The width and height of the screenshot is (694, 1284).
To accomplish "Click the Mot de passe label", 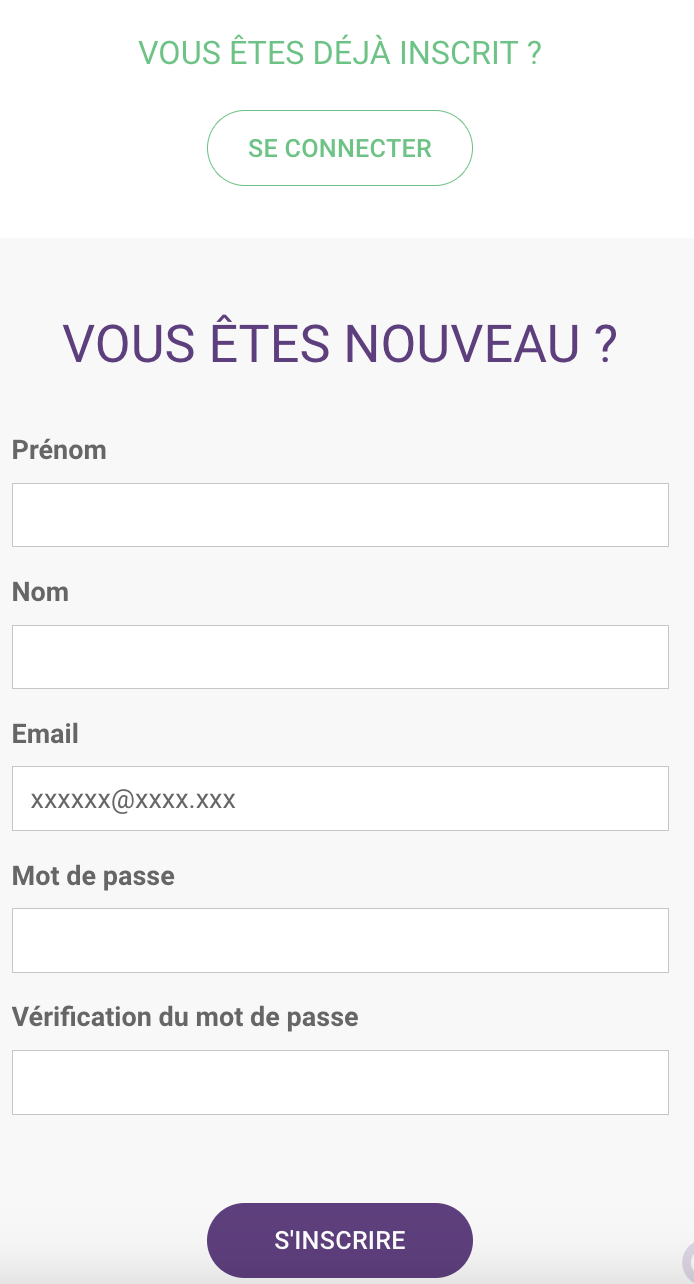I will pyautogui.click(x=93, y=876).
